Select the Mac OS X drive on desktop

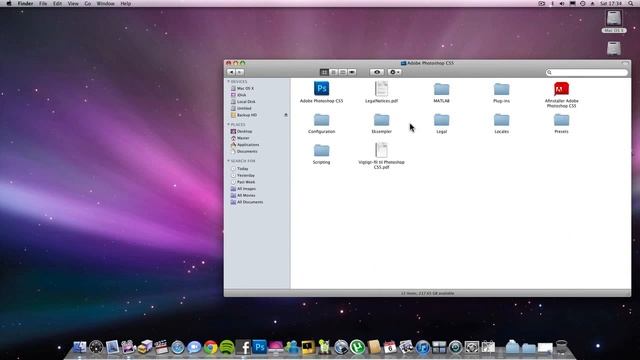[613, 18]
